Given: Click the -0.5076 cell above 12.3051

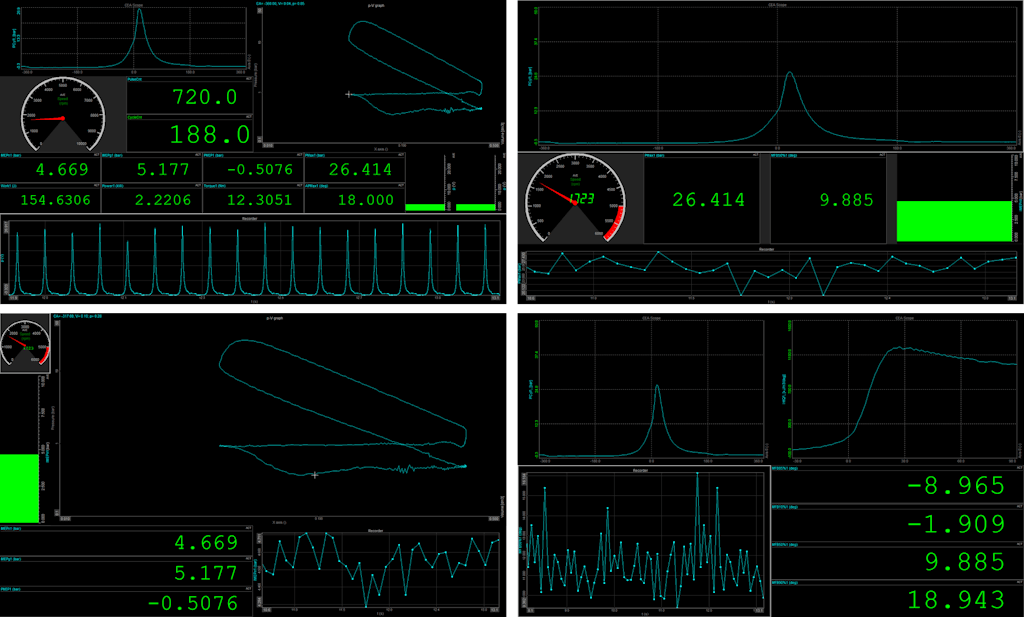Looking at the screenshot, I should 253,168.
